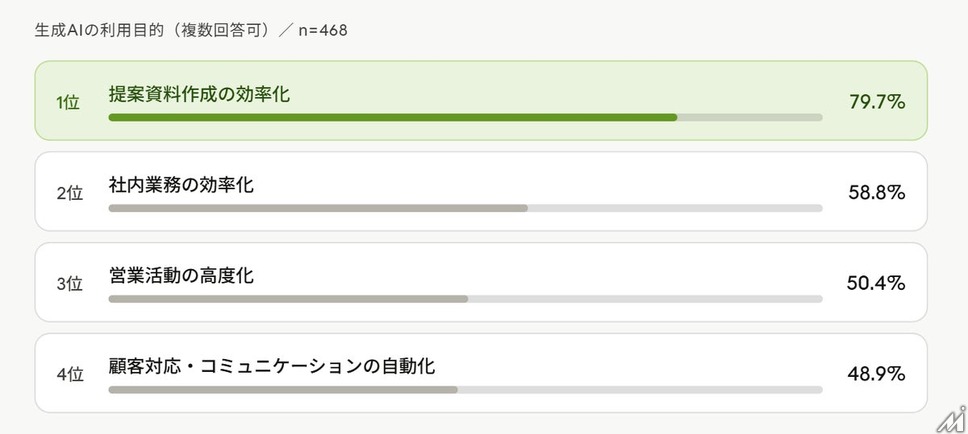Click the 79.7% value

pyautogui.click(x=876, y=101)
